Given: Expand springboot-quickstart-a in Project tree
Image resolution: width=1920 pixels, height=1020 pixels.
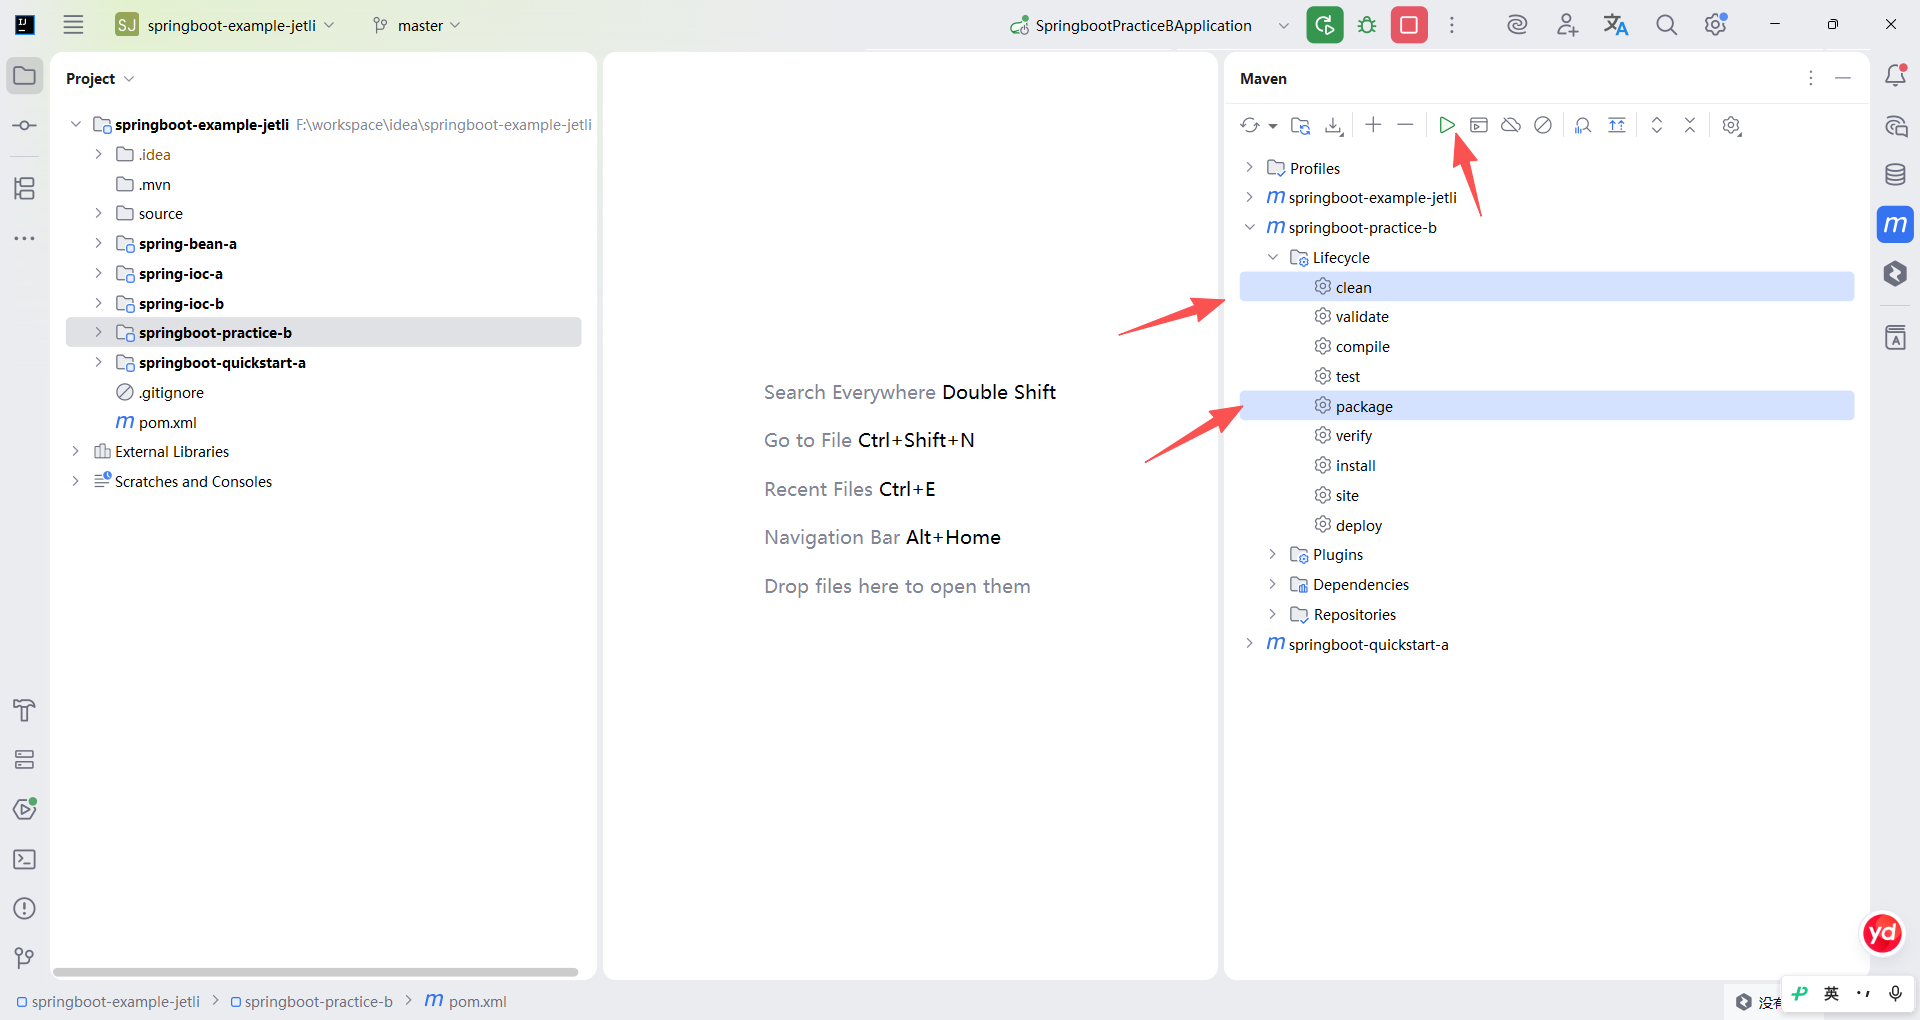Looking at the screenshot, I should click(x=98, y=362).
